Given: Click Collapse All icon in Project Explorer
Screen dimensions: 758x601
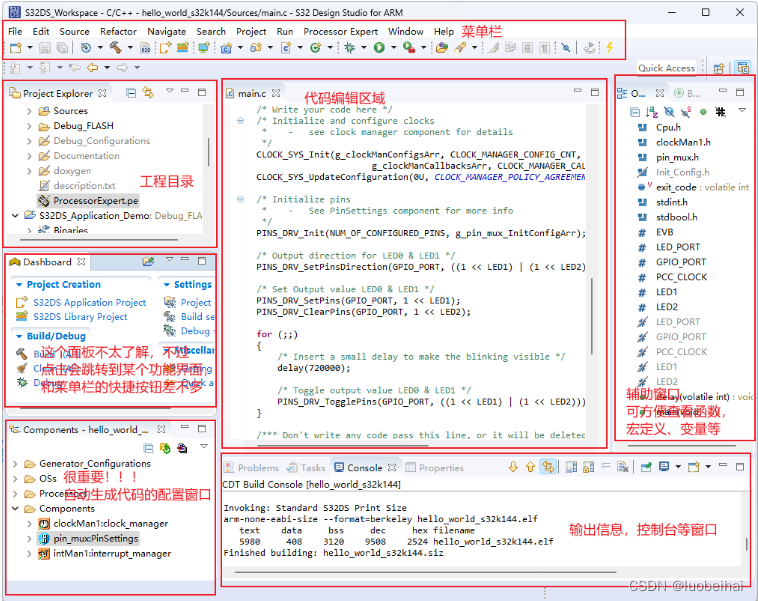Looking at the screenshot, I should [131, 93].
